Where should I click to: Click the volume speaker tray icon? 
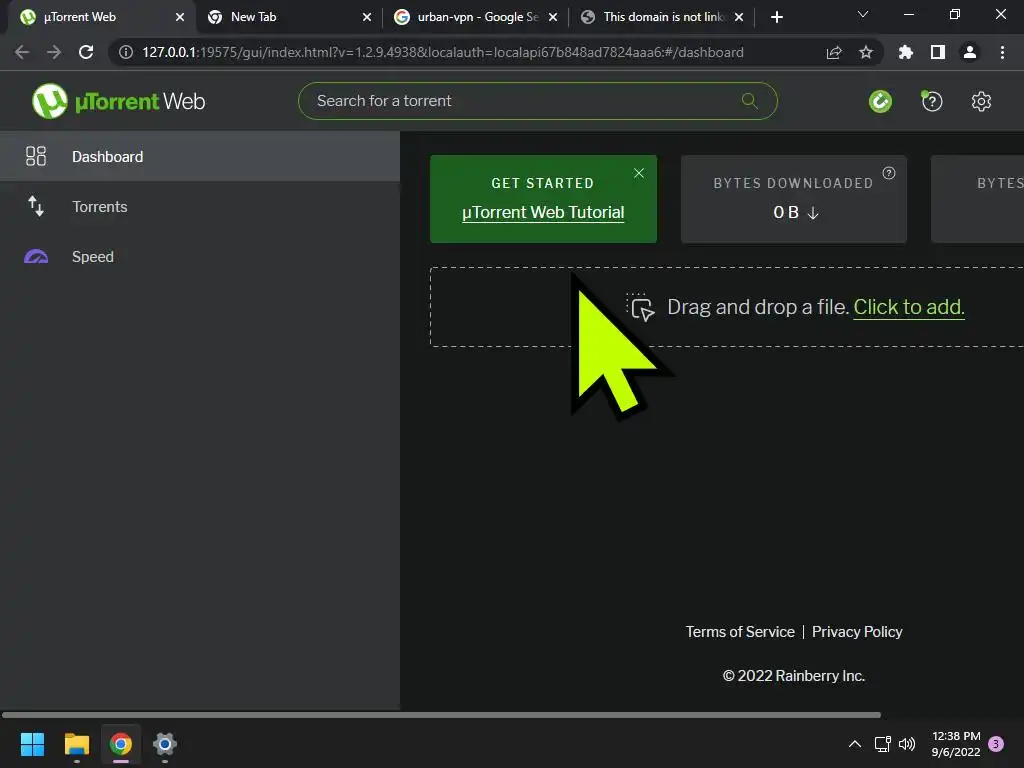tap(907, 744)
